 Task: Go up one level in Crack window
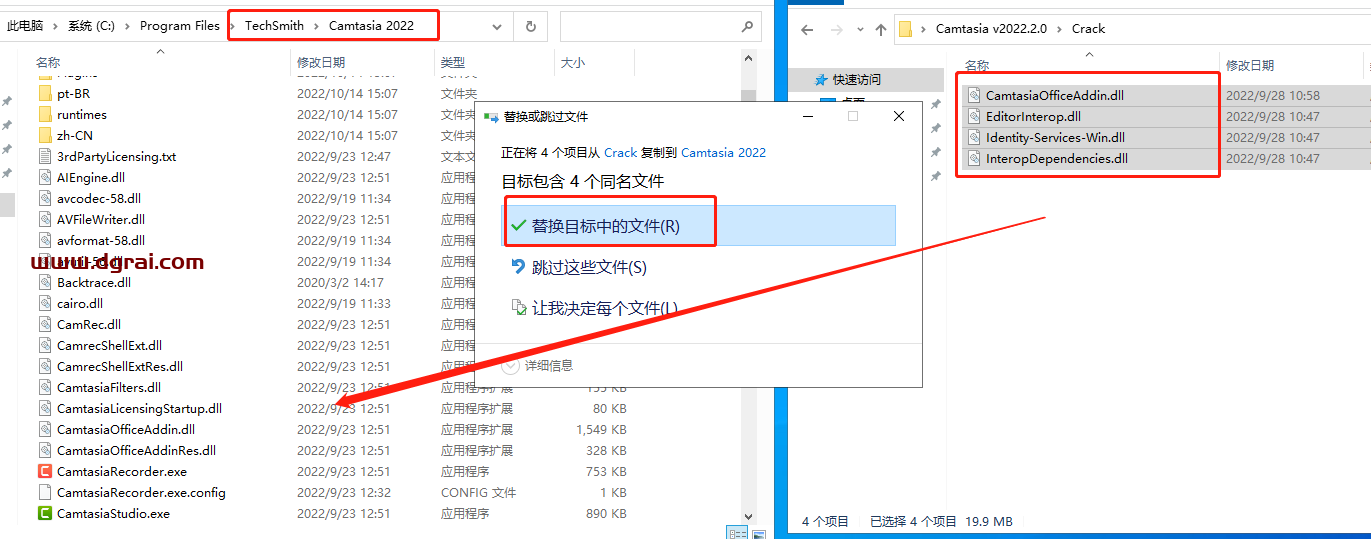[881, 29]
